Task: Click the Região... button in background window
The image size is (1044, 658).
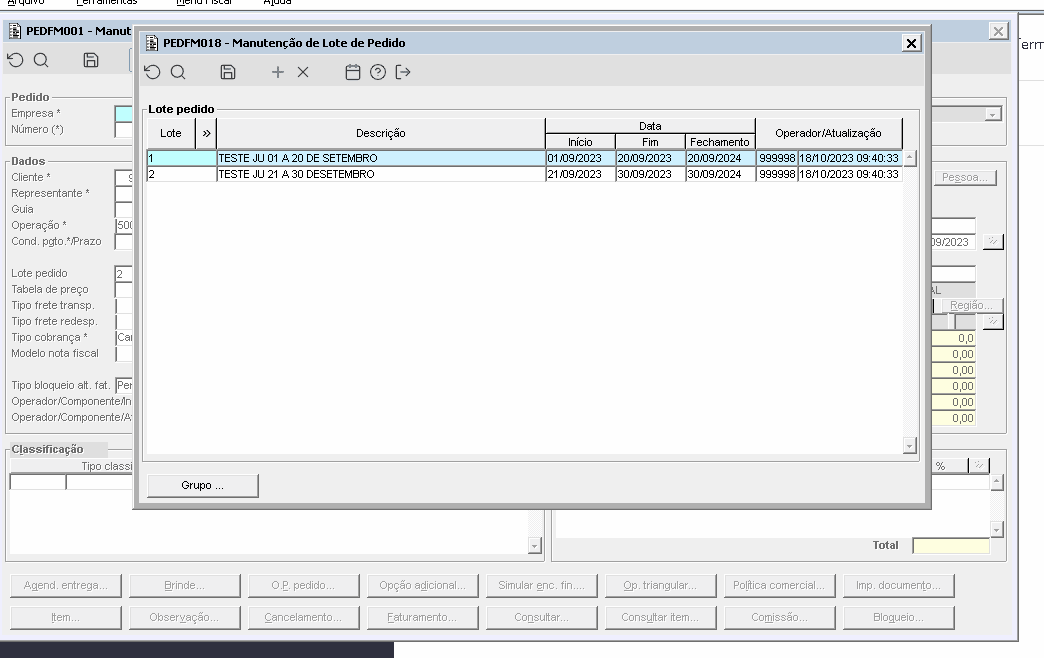Action: click(970, 305)
